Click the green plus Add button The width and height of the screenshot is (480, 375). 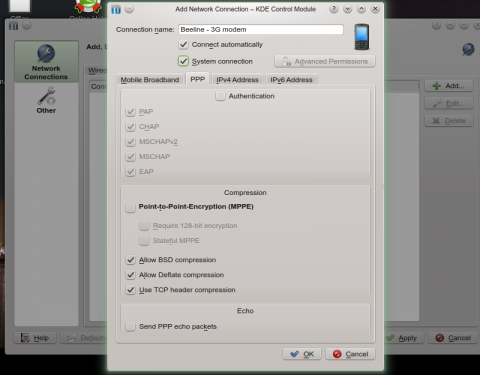(449, 86)
